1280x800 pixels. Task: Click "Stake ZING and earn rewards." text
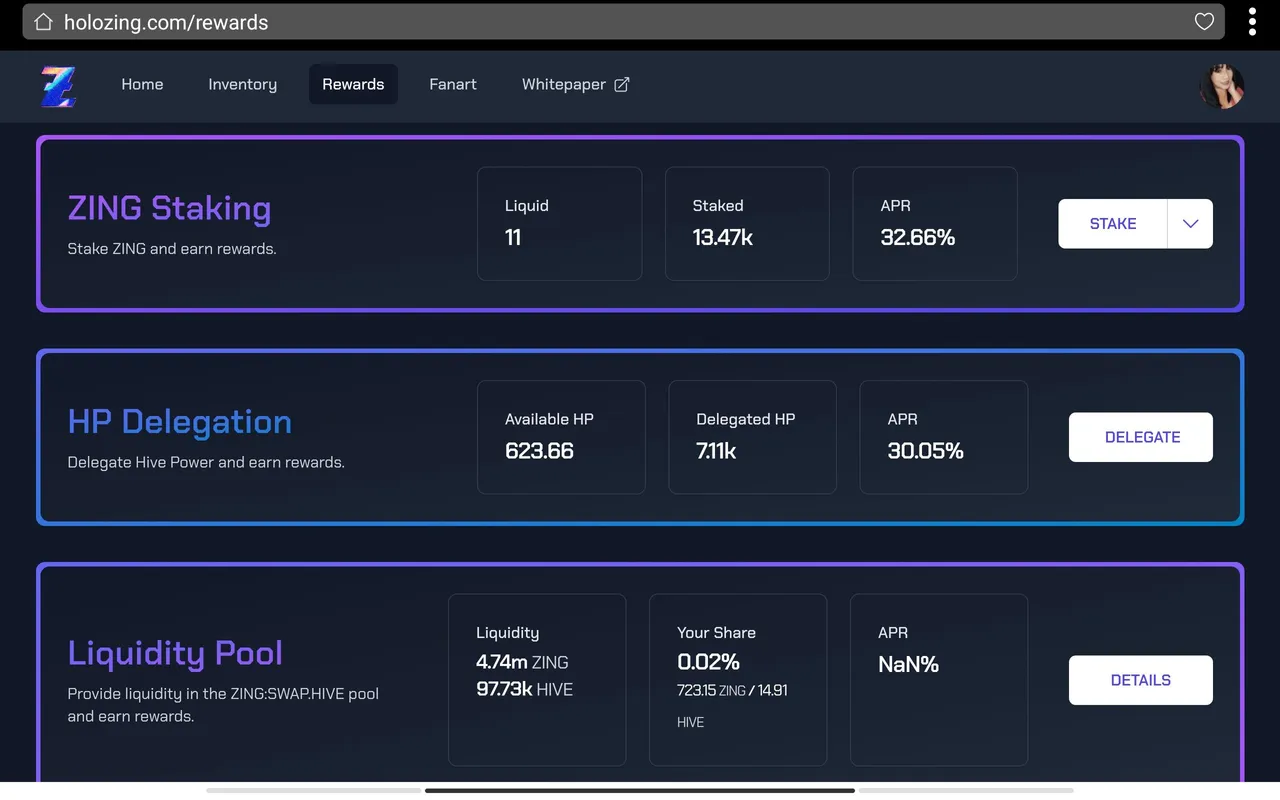172,248
